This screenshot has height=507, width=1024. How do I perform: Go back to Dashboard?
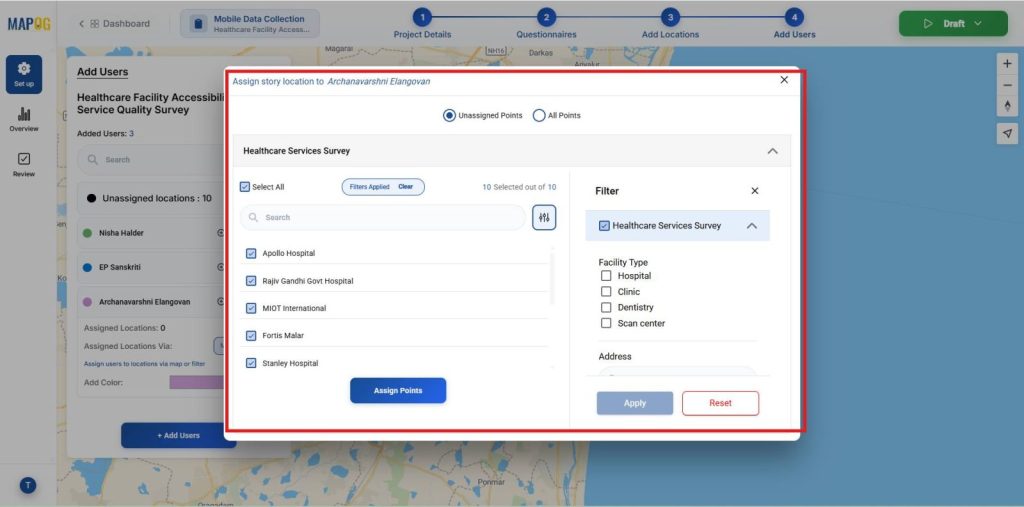114,24
